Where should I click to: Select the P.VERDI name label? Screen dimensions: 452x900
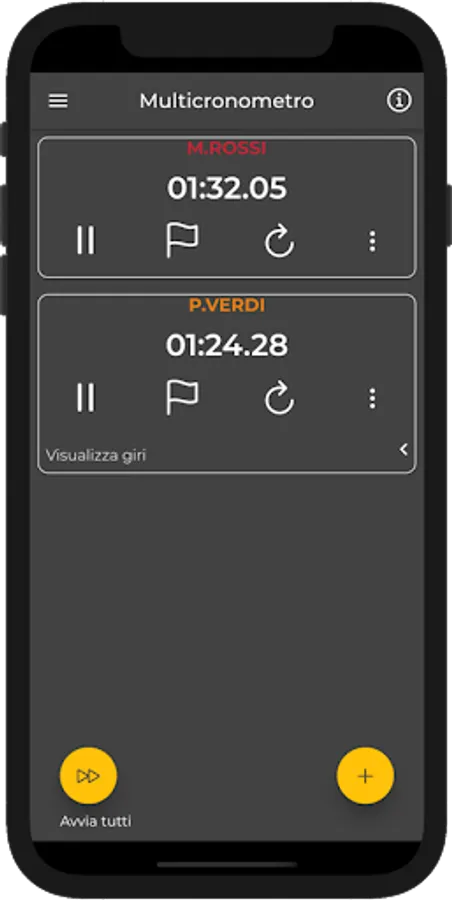[227, 305]
